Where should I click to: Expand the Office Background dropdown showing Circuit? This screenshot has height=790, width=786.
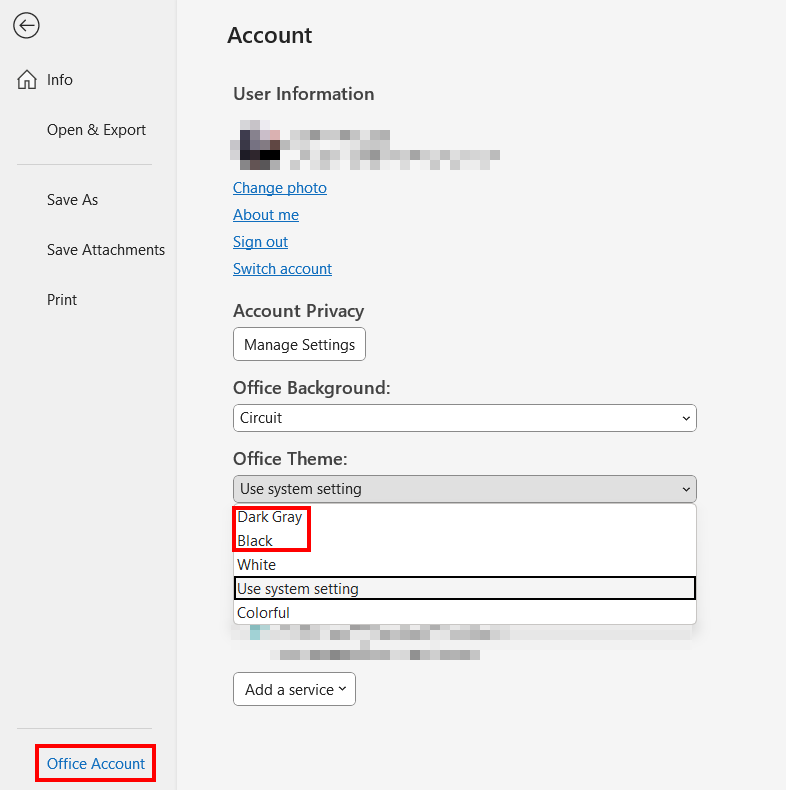465,418
